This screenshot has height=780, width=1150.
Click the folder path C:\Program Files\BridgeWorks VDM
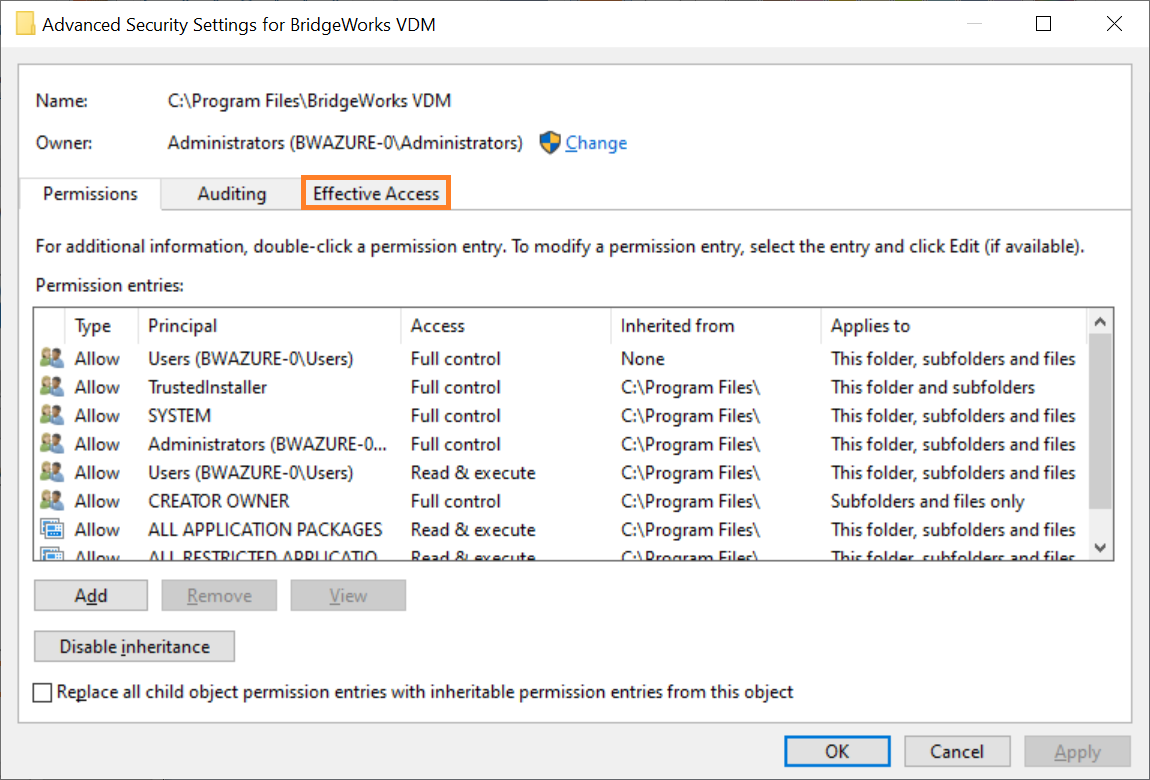[310, 100]
